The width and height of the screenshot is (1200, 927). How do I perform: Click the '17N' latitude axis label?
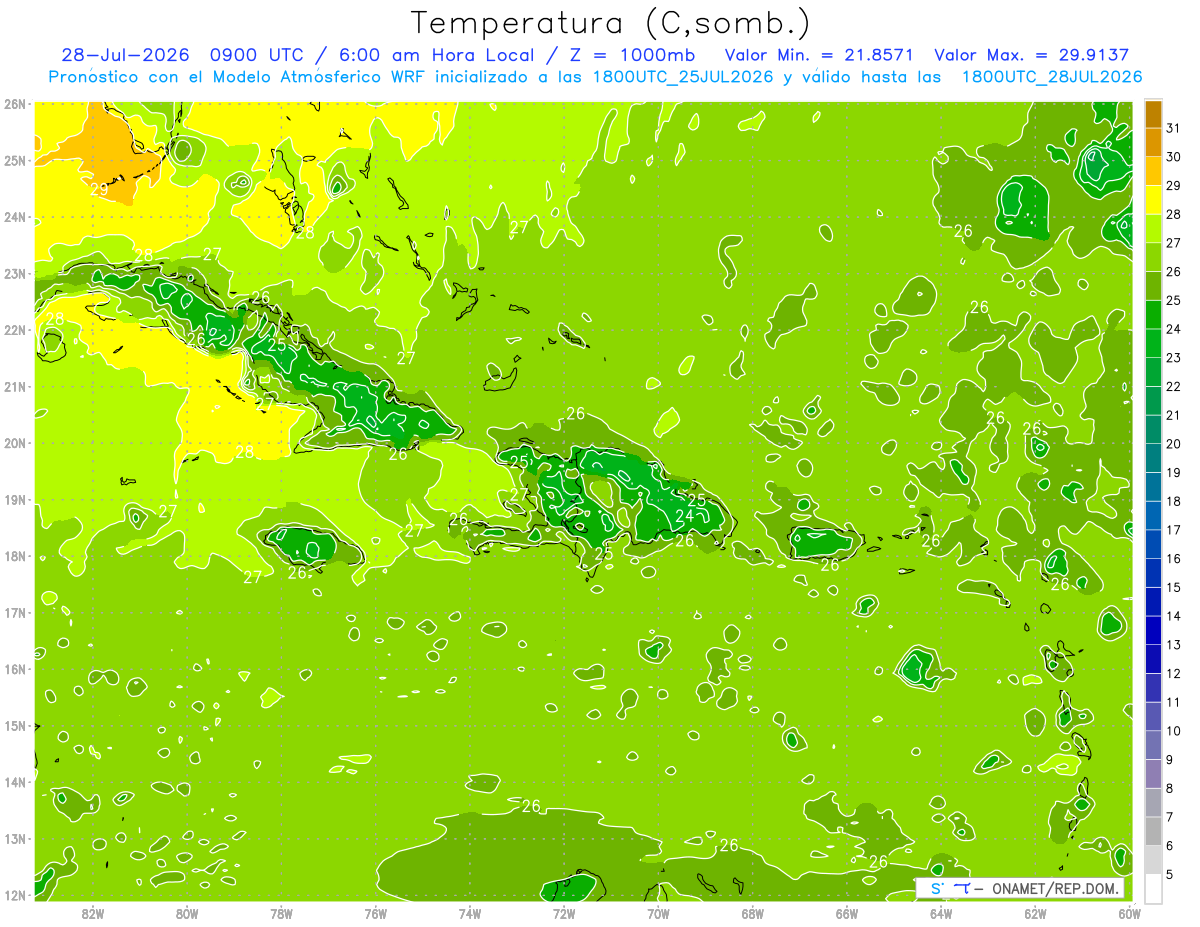(14, 613)
